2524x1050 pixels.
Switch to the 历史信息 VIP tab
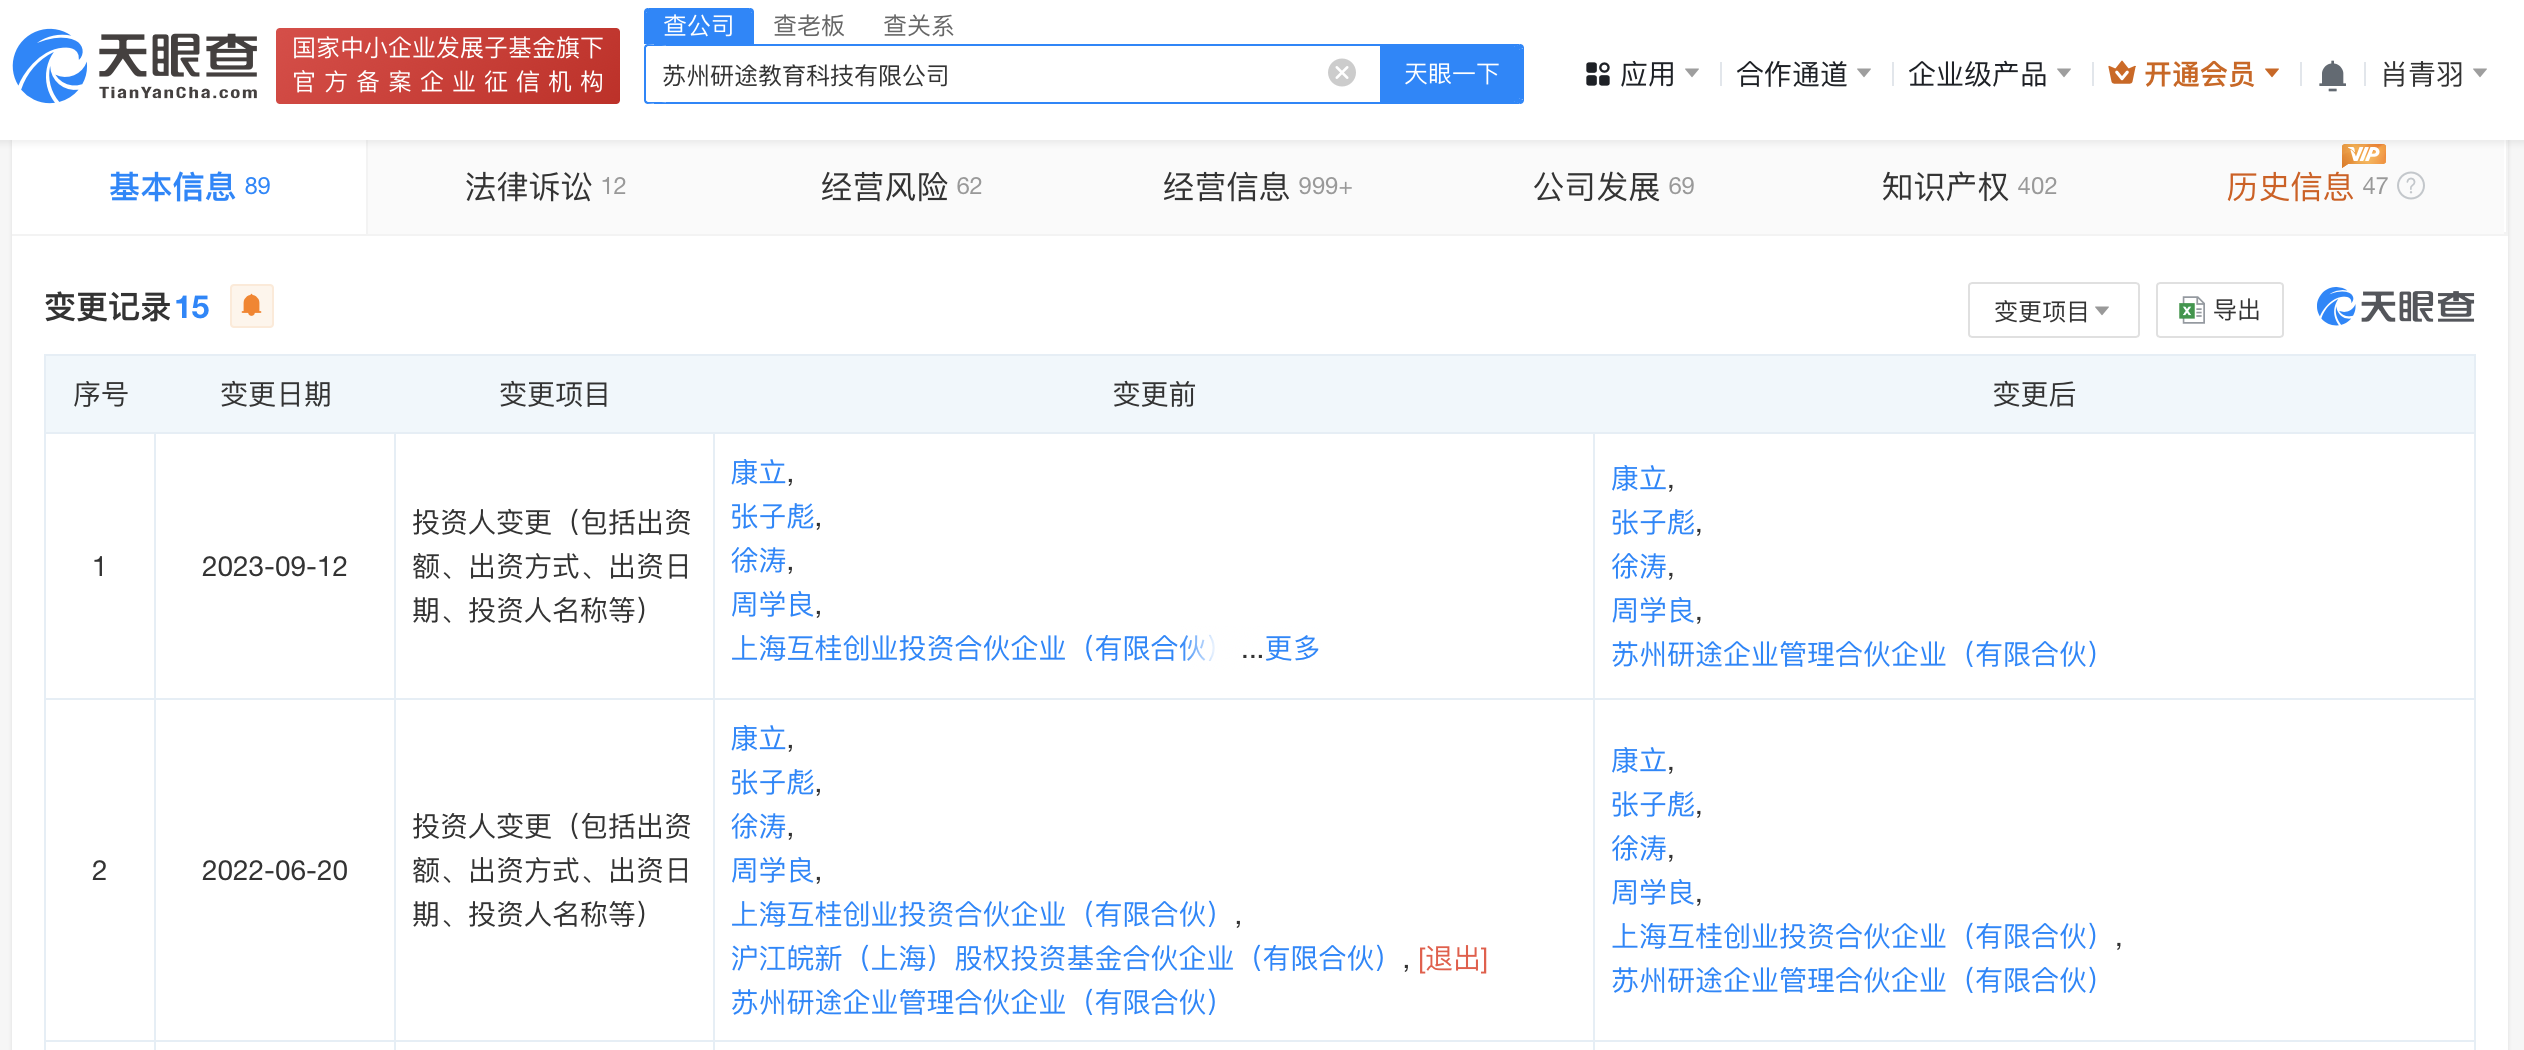[x=2306, y=187]
